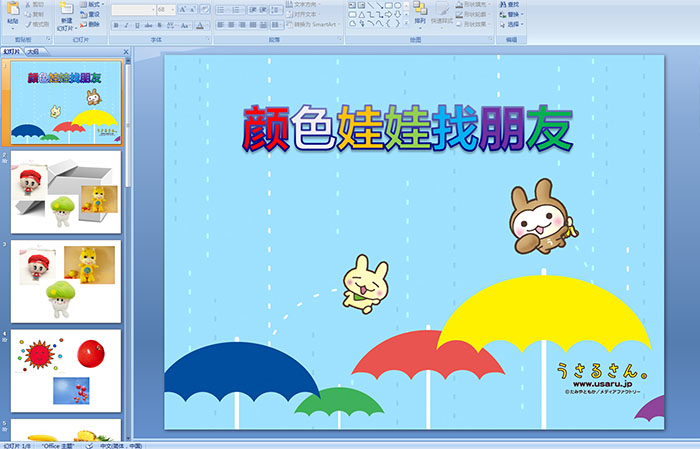The width and height of the screenshot is (700, 449).
Task: Toggle Center text alignment
Action: click(231, 25)
